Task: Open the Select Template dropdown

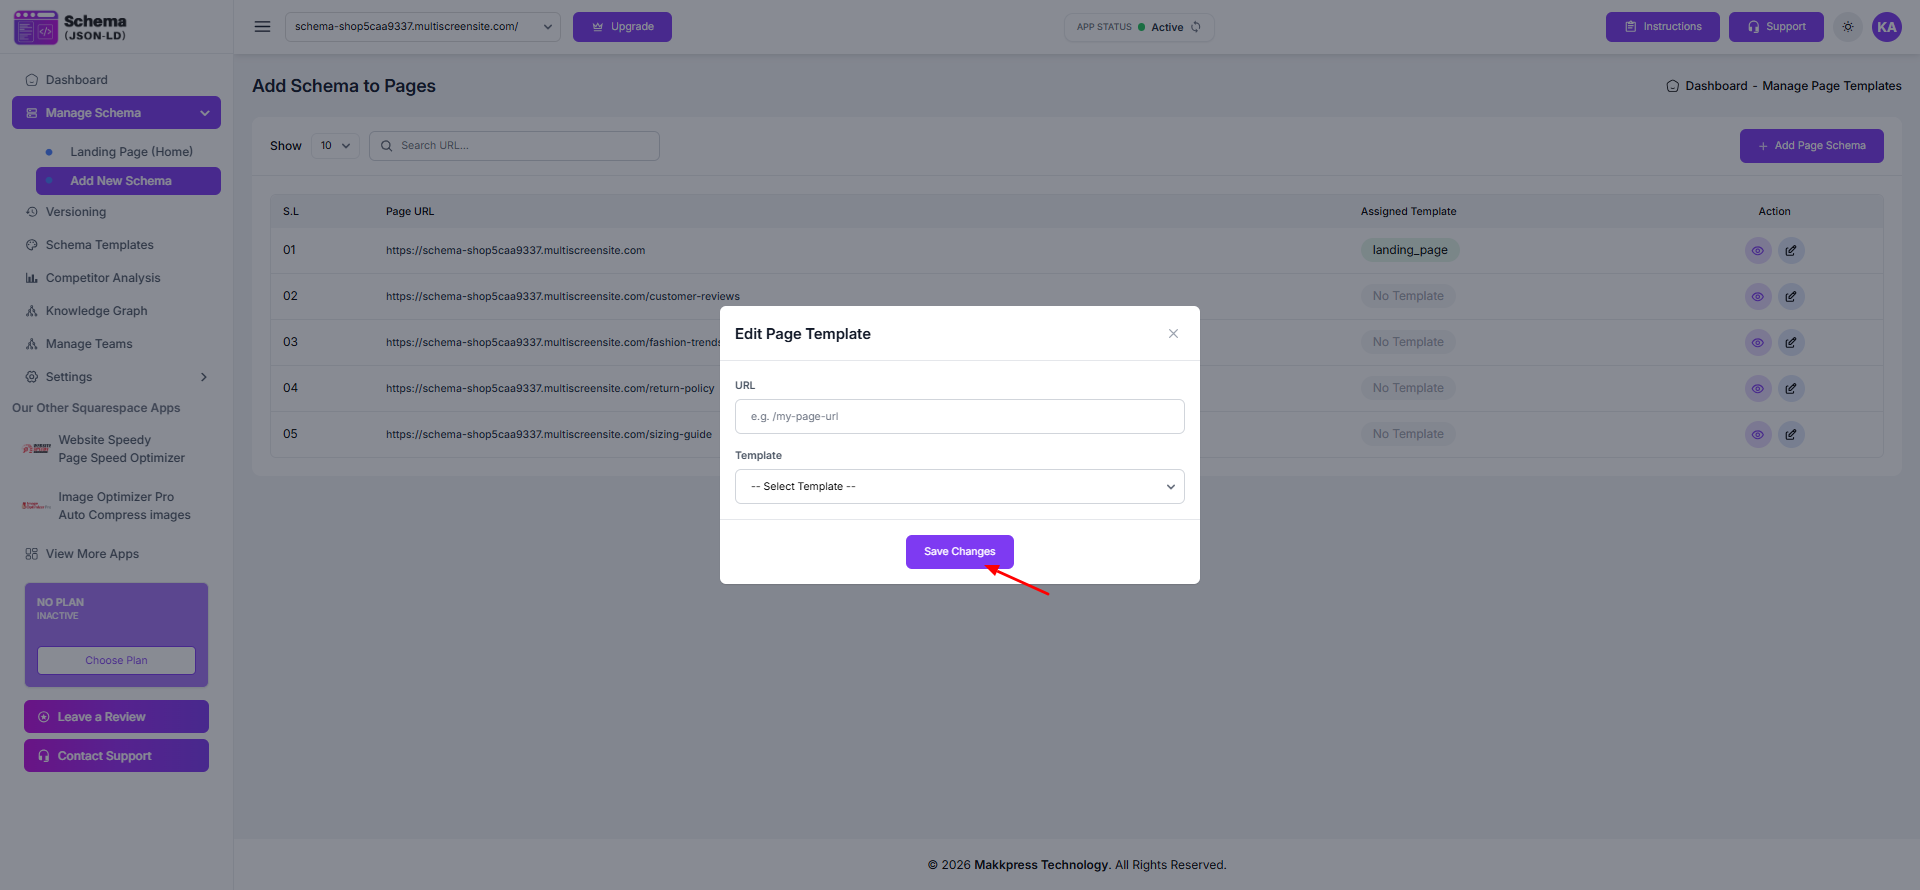Action: click(959, 487)
